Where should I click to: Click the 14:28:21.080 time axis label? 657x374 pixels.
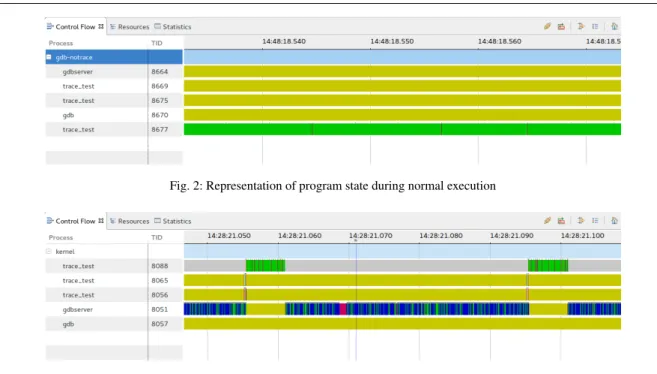[441, 236]
